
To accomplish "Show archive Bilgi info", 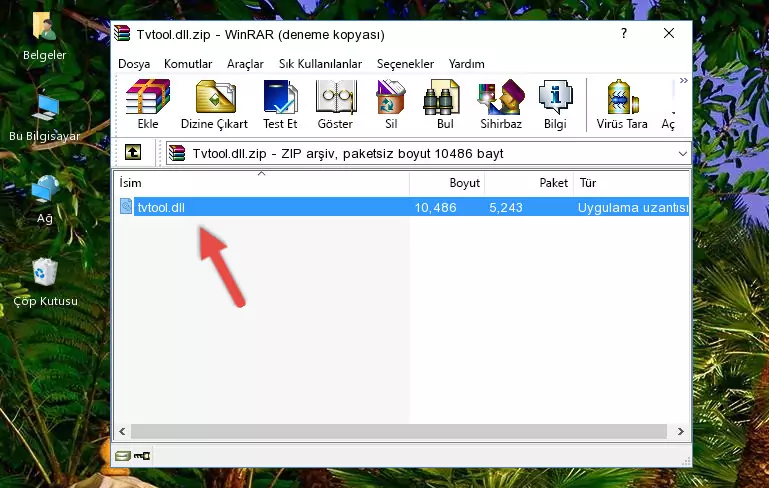I will tap(555, 104).
